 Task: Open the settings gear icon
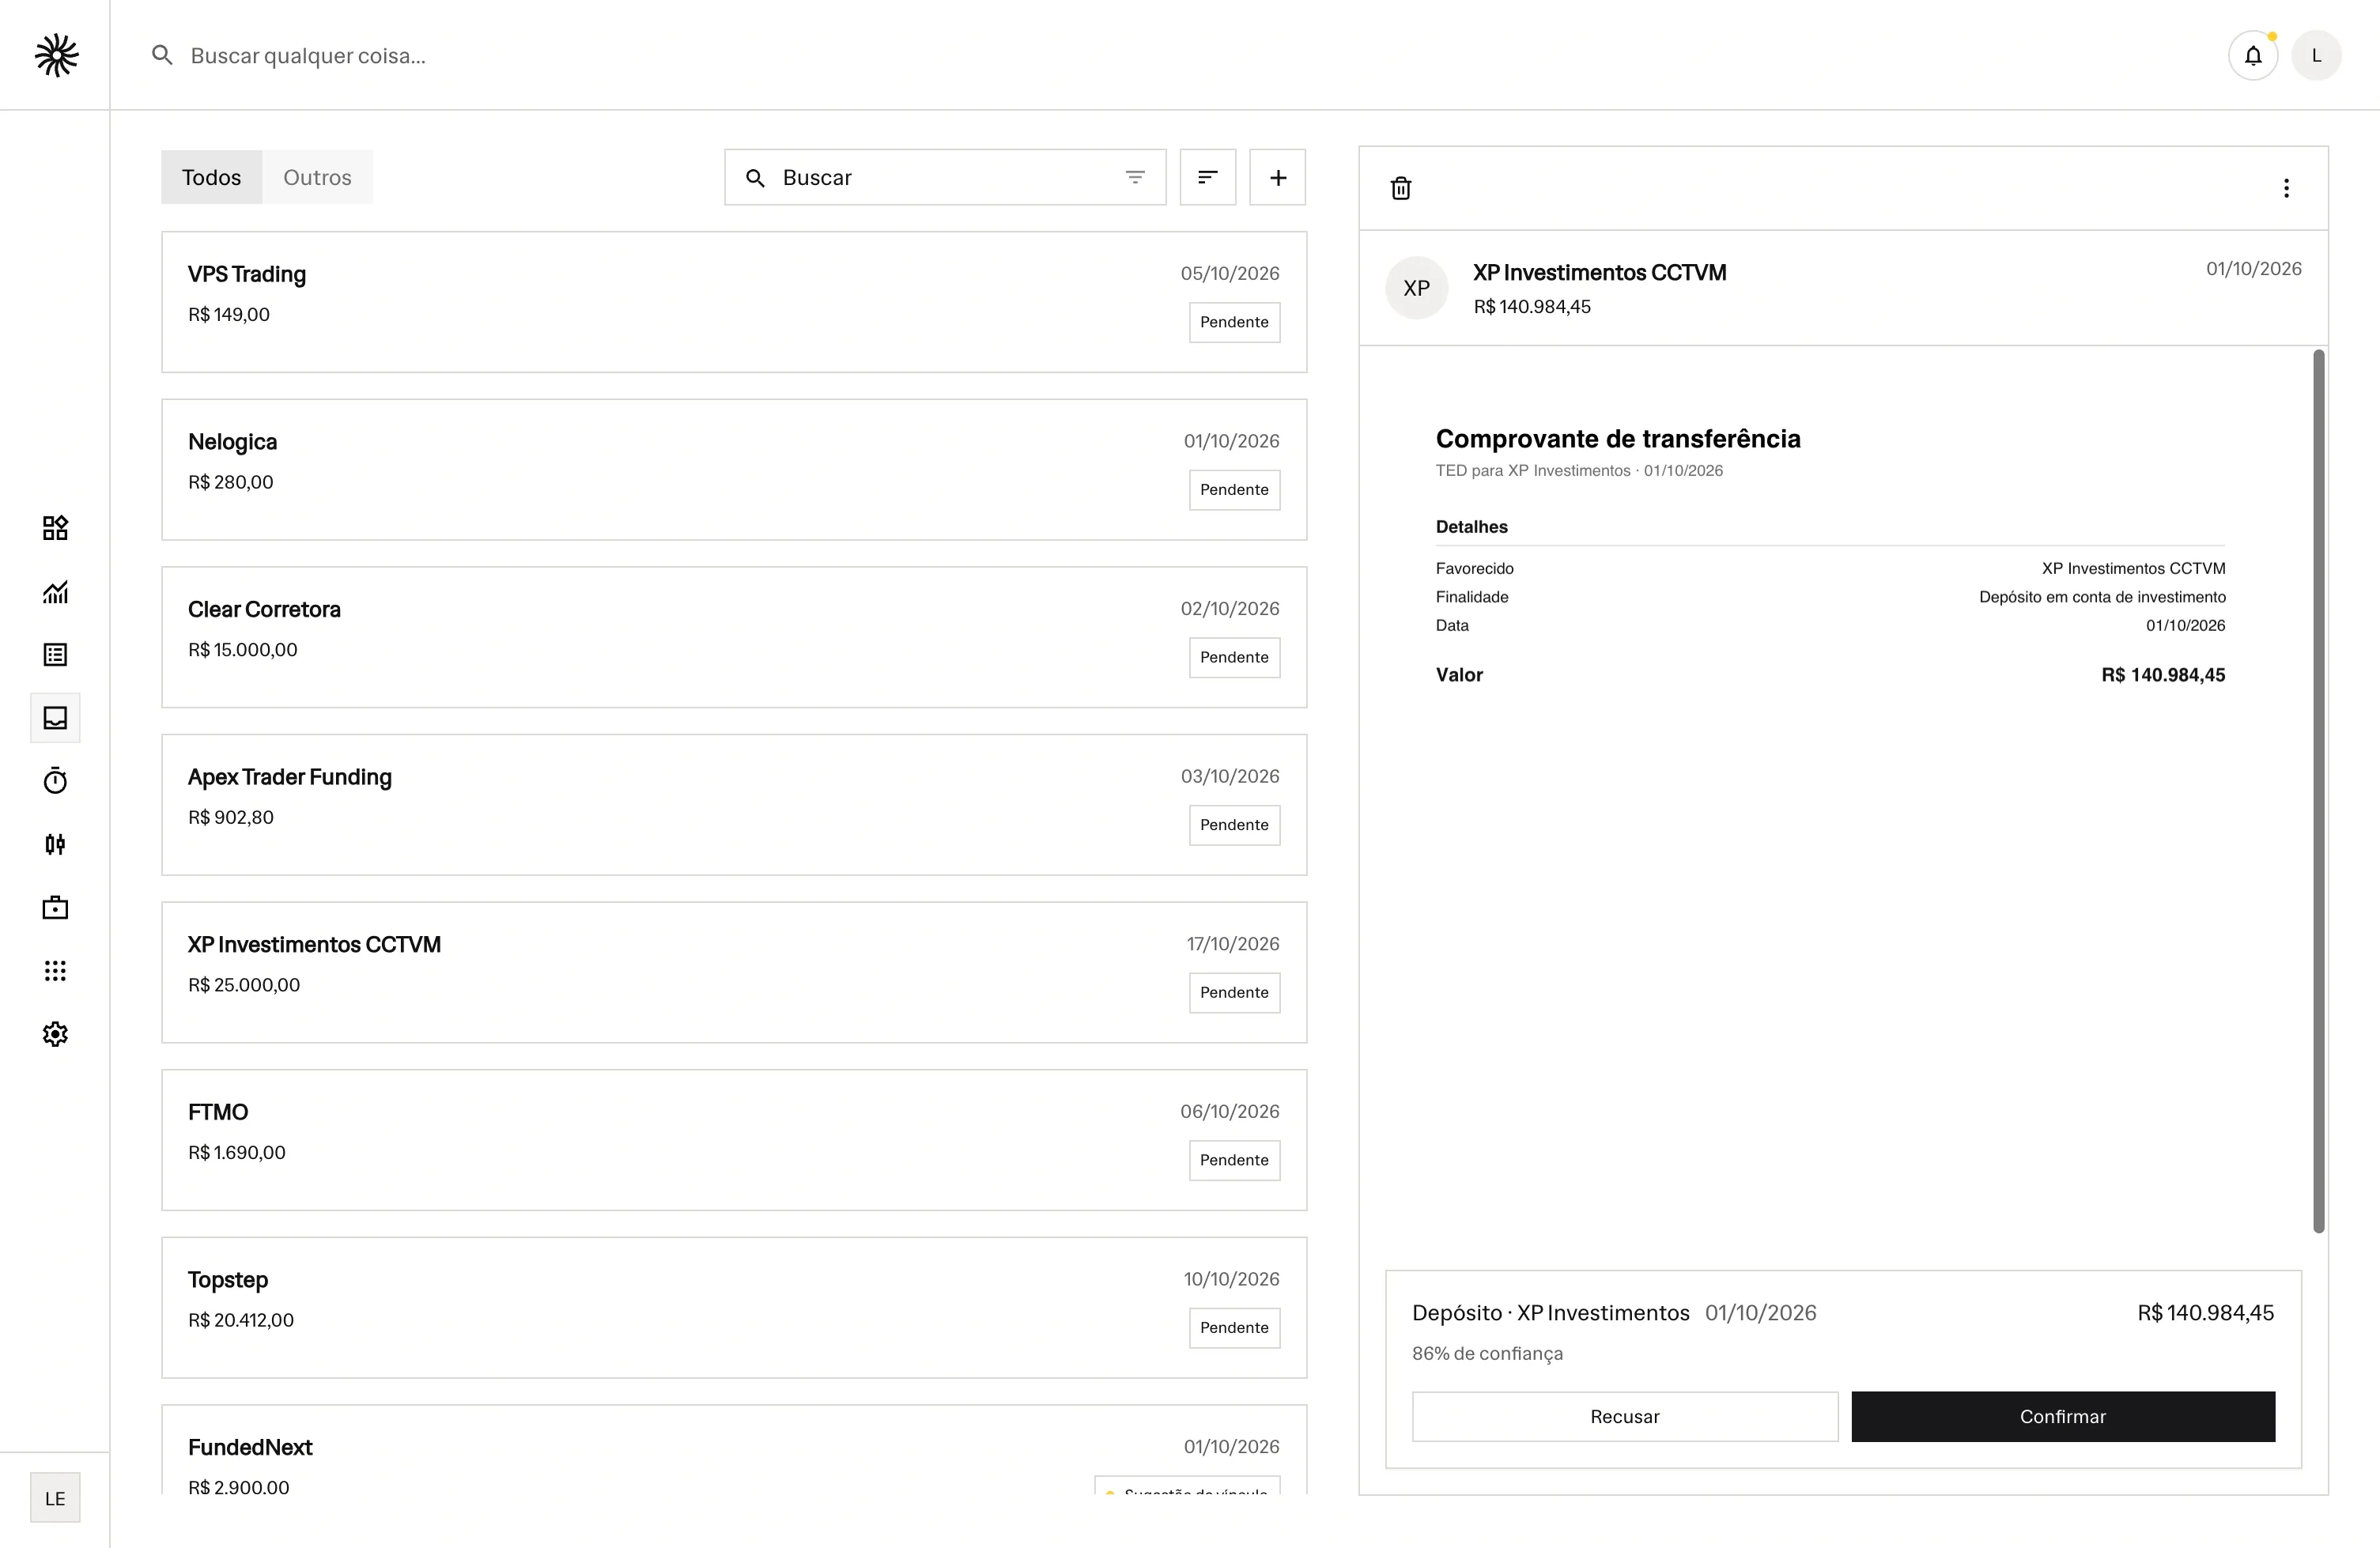pos(55,1034)
